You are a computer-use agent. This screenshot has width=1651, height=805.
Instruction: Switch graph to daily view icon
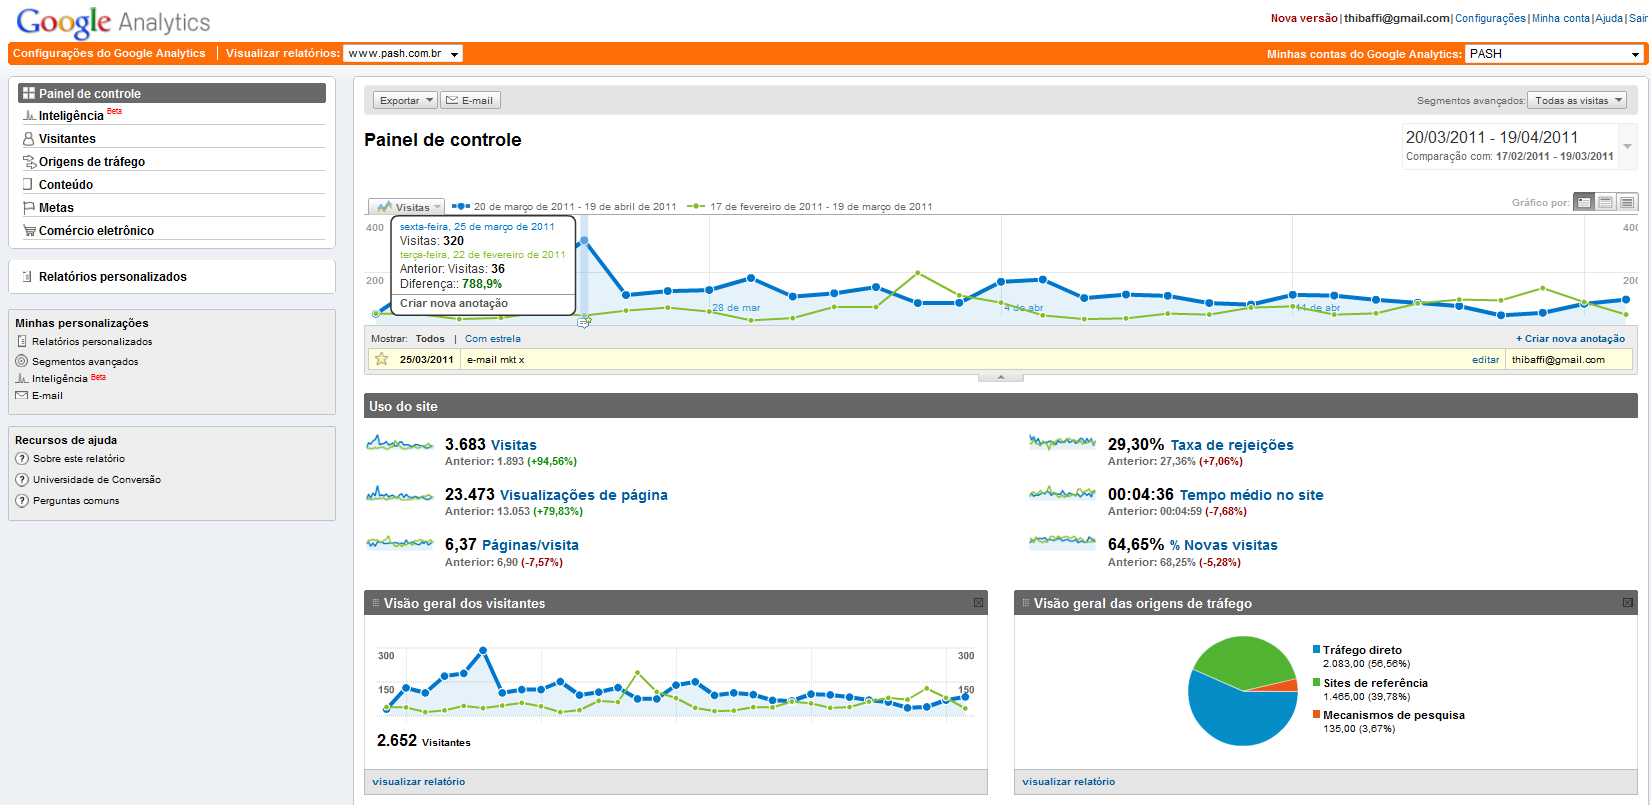click(1584, 202)
